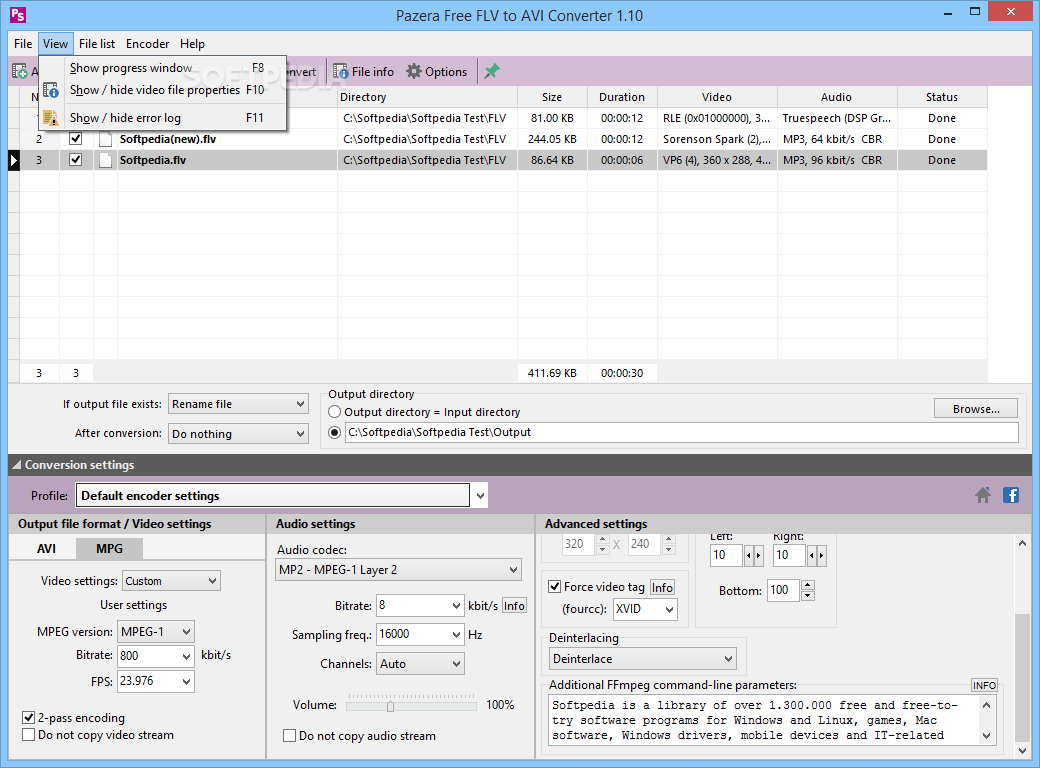Click Info button beside Force video tag
The image size is (1040, 768).
coord(662,587)
